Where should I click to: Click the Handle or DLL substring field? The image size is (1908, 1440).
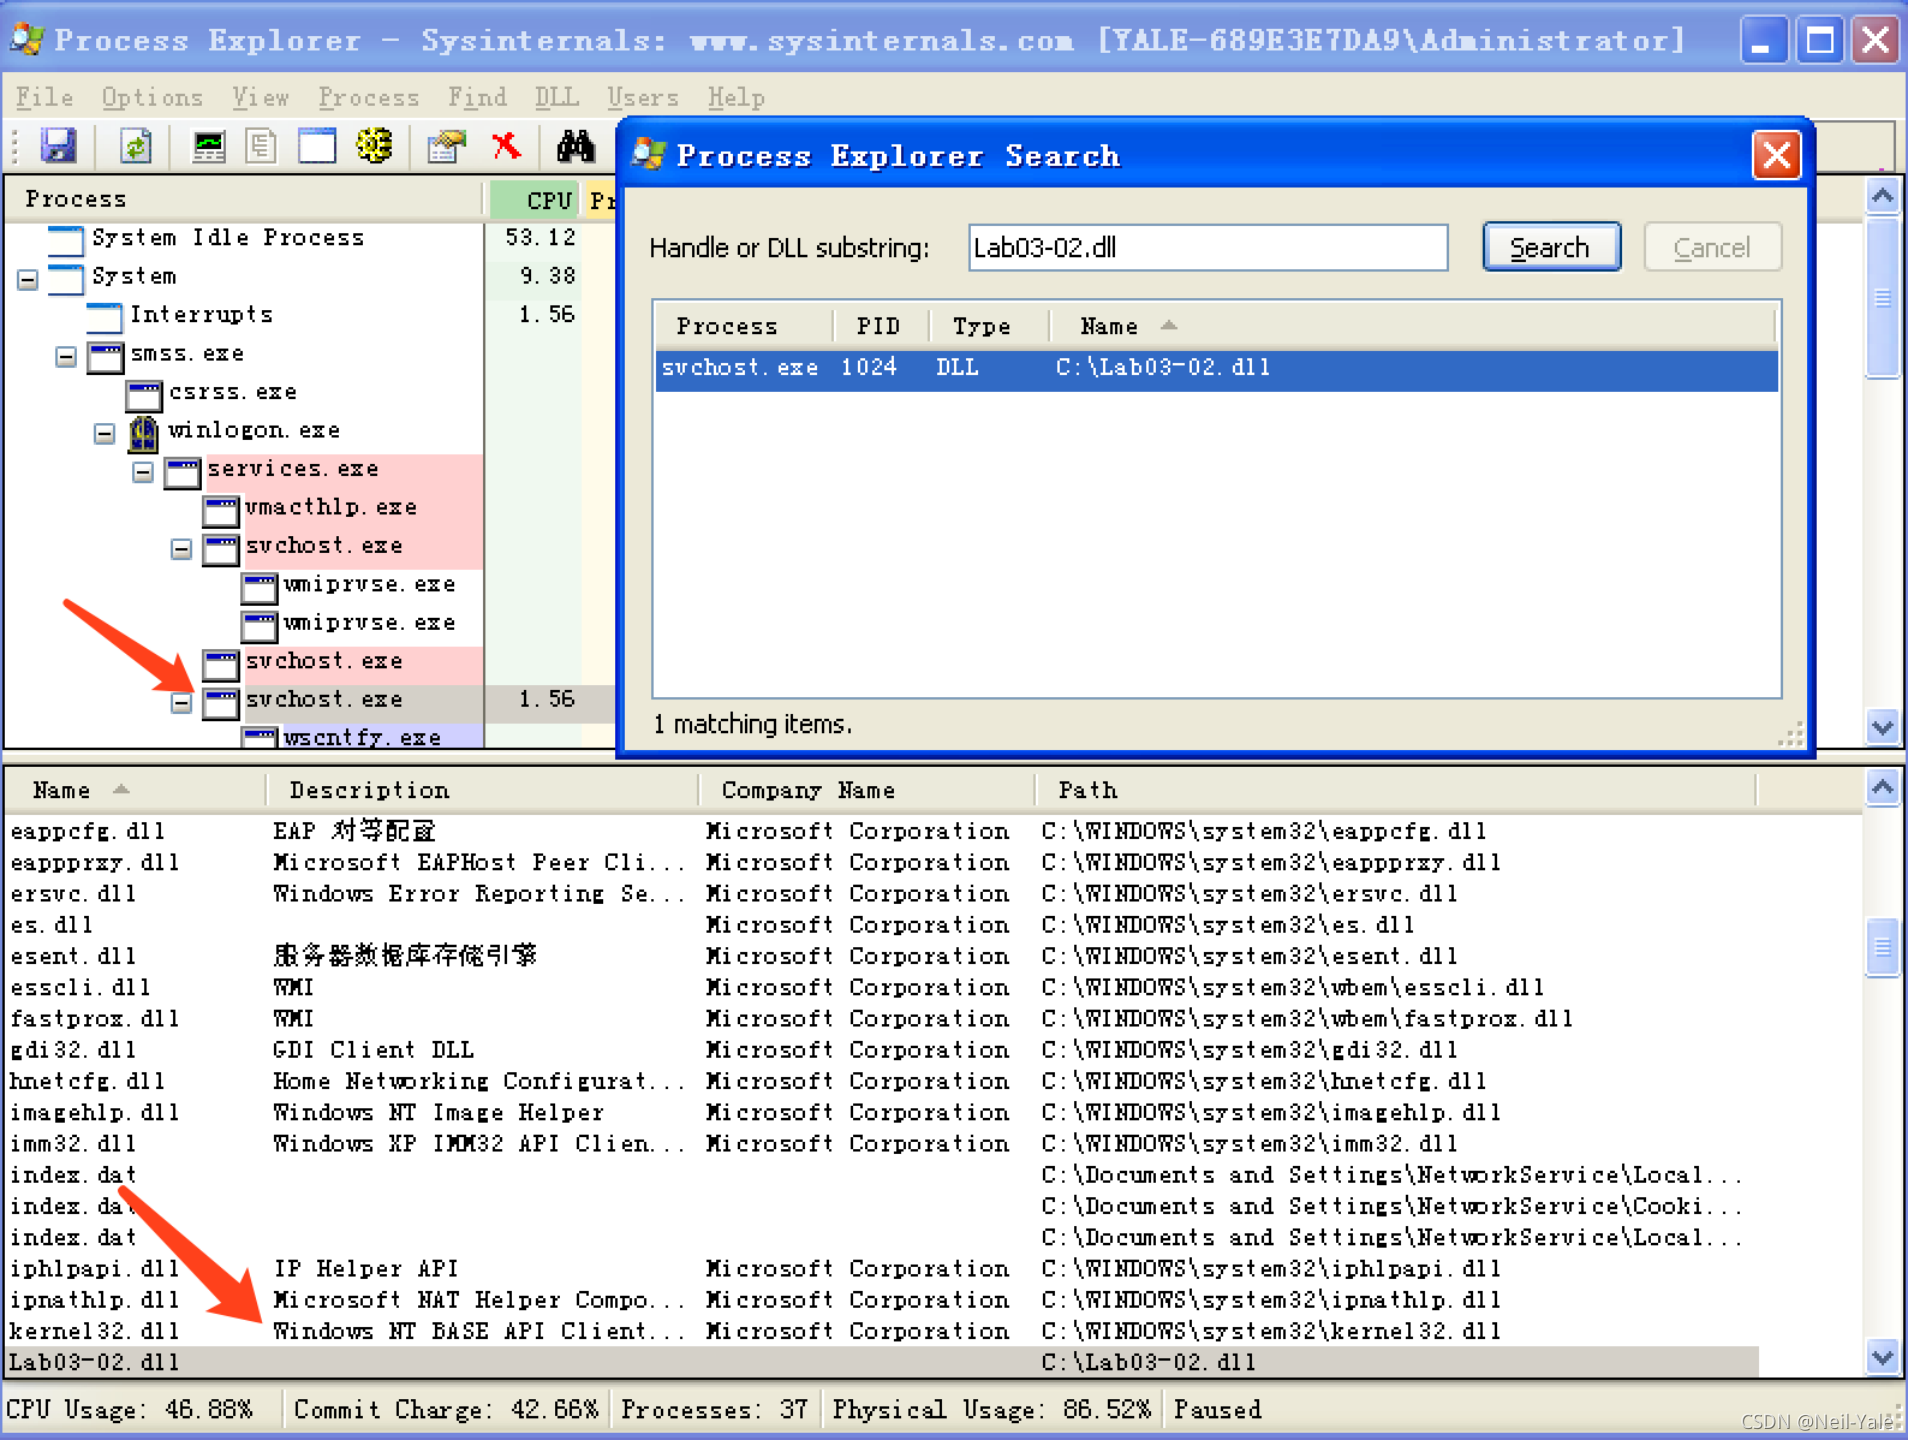coord(1207,247)
